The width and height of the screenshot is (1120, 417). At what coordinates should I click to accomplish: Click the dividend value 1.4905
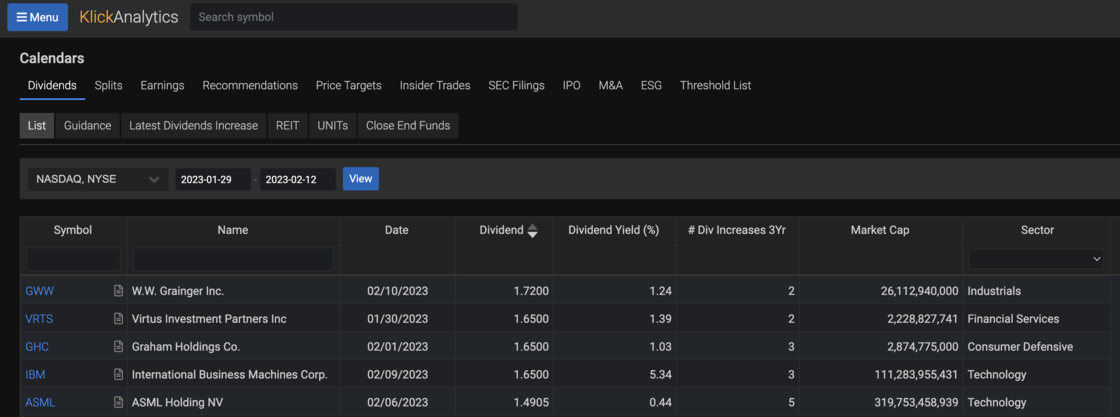531,403
